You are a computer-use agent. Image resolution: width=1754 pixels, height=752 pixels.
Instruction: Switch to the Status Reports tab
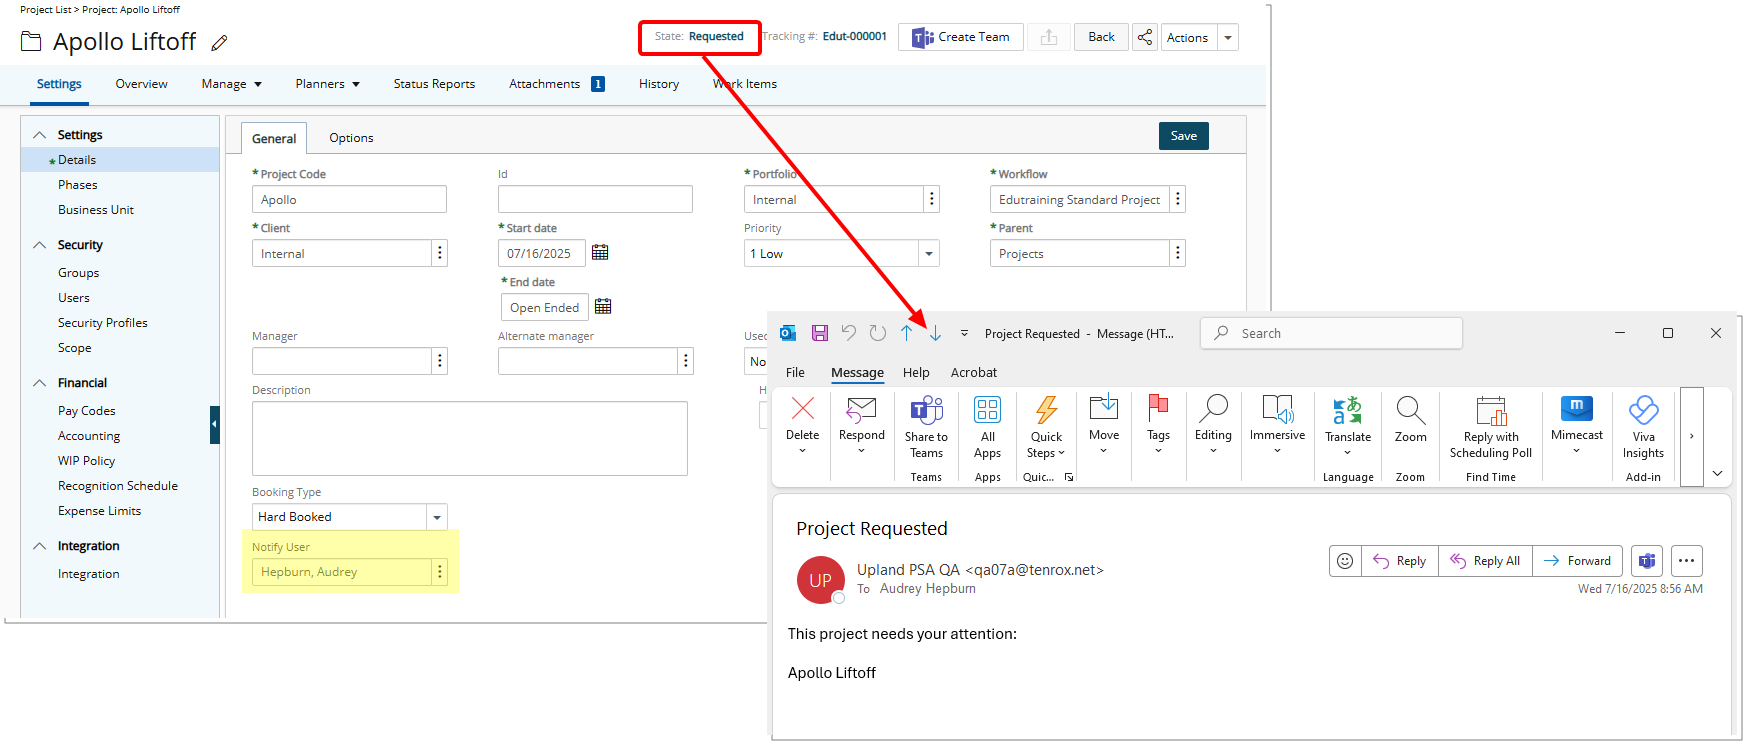(x=434, y=84)
